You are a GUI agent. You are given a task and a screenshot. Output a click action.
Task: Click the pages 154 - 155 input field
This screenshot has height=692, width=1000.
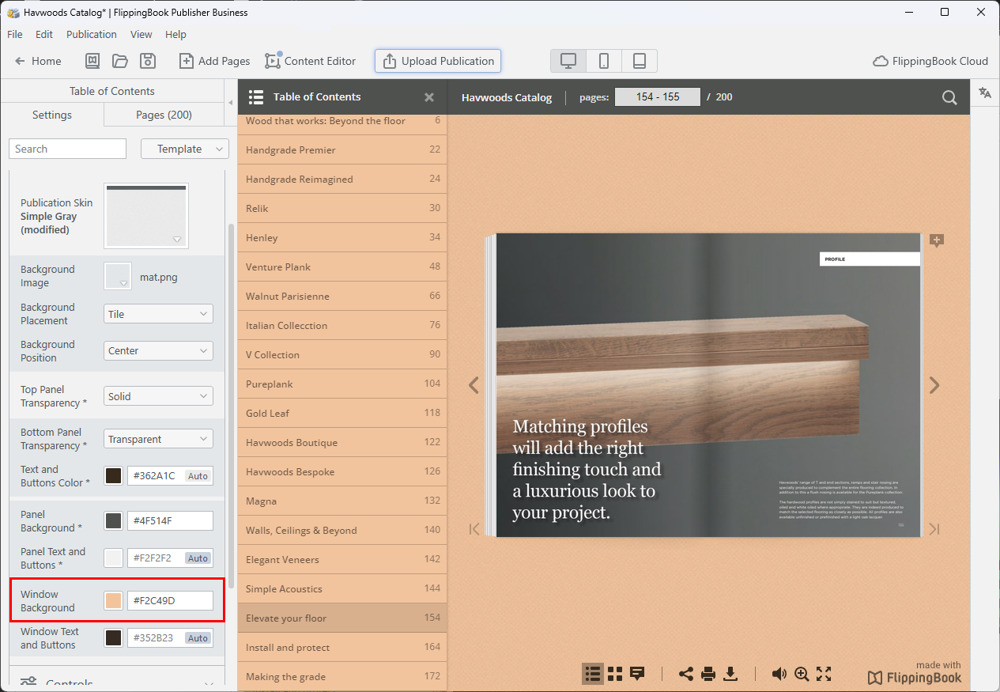658,97
